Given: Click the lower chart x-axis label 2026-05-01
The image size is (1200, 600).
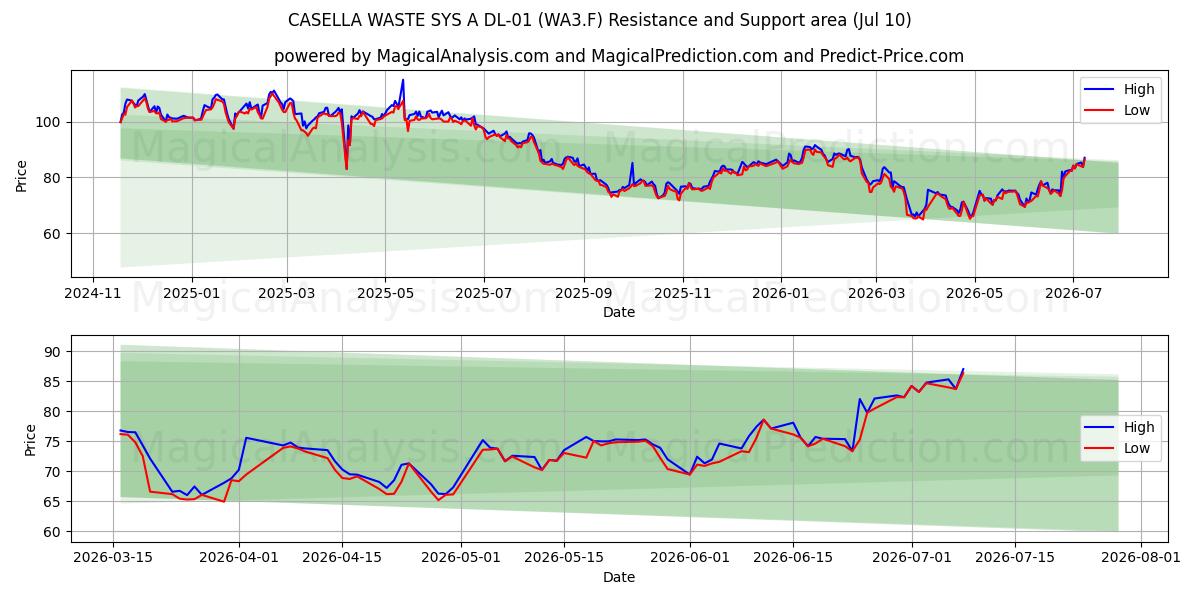Looking at the screenshot, I should (x=461, y=560).
